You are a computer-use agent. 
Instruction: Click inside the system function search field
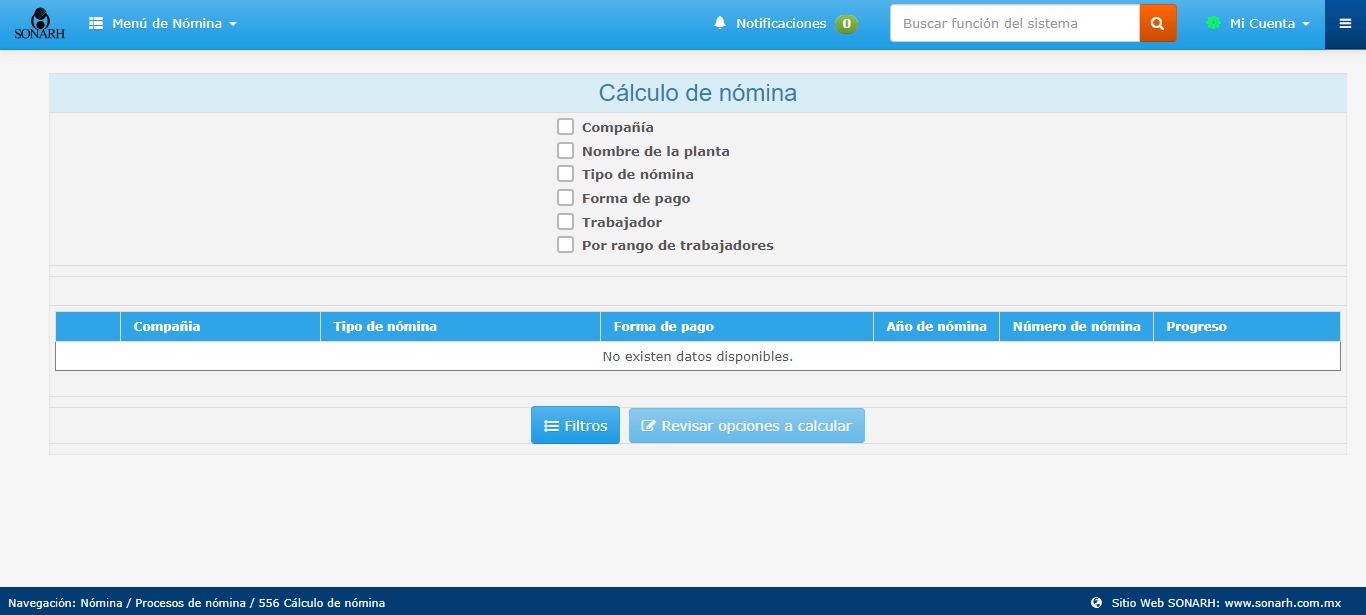pyautogui.click(x=1013, y=22)
